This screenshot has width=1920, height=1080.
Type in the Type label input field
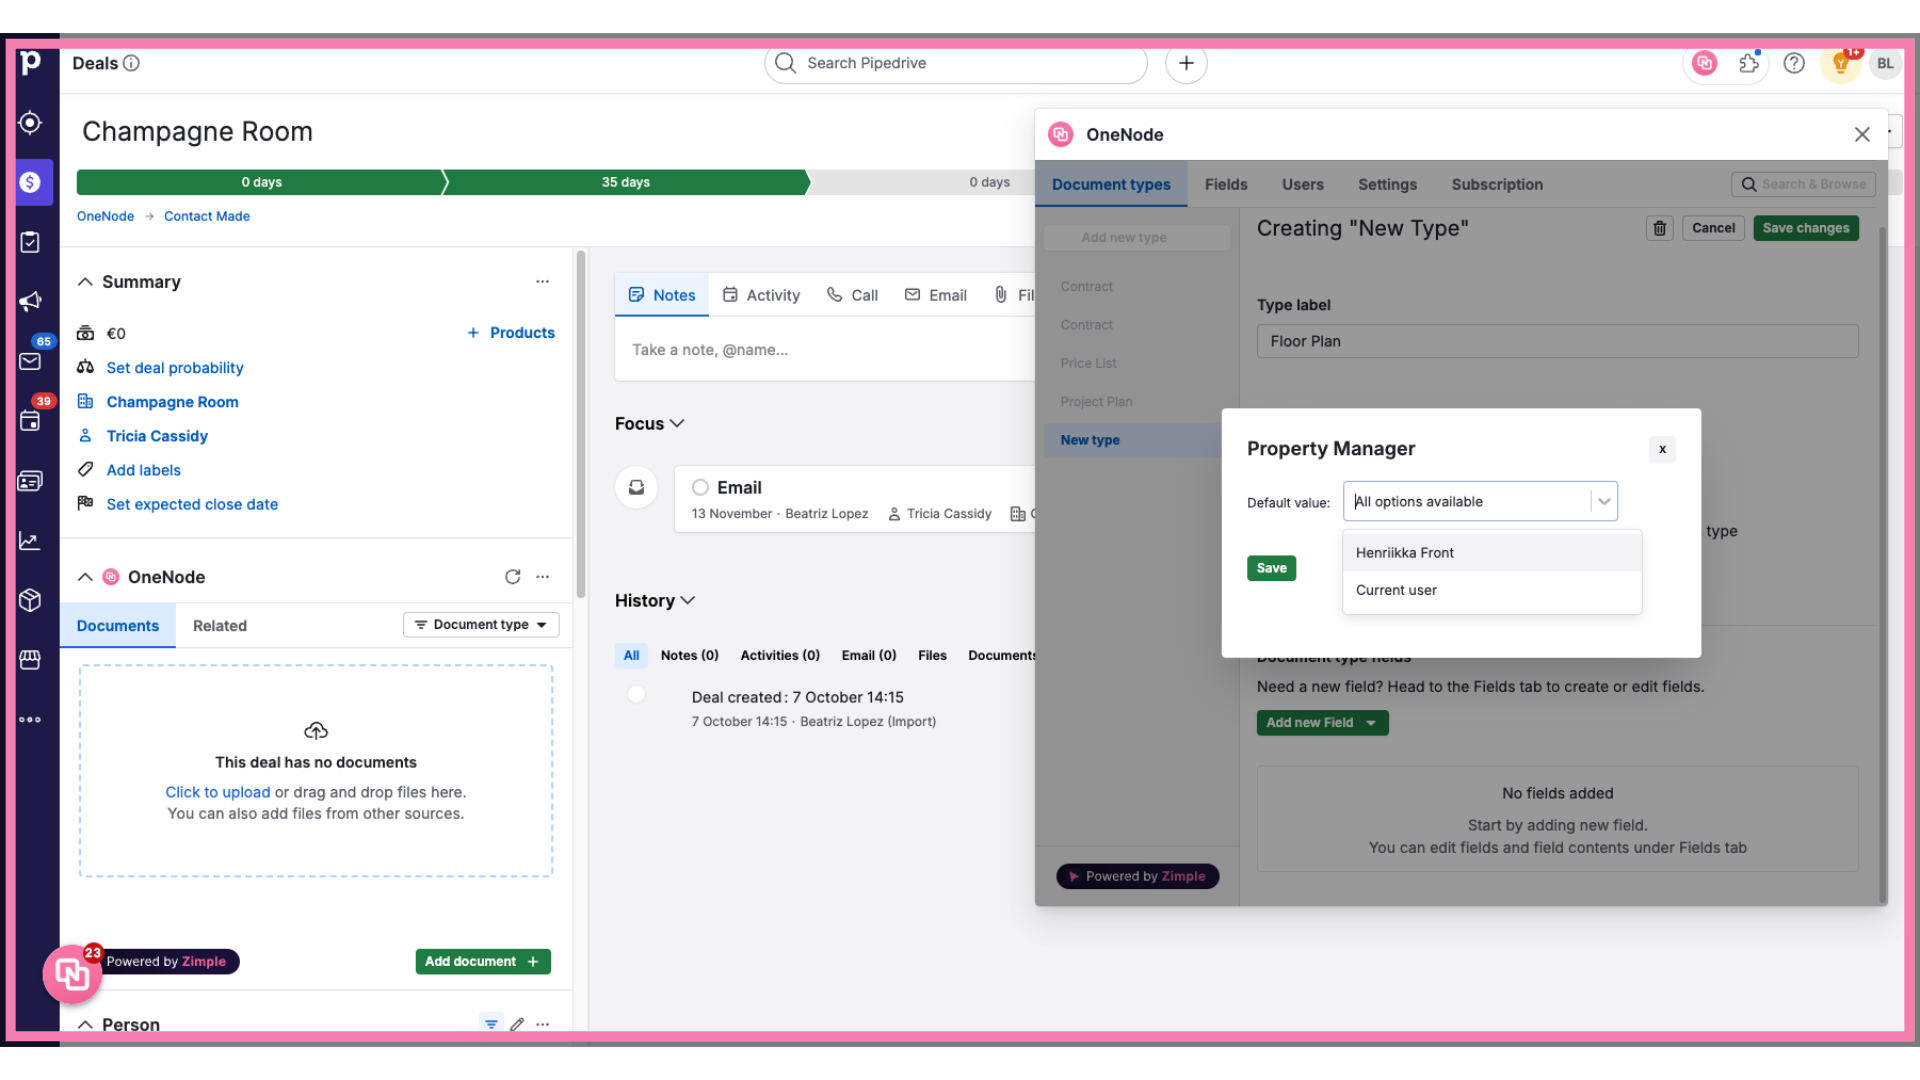(1557, 342)
